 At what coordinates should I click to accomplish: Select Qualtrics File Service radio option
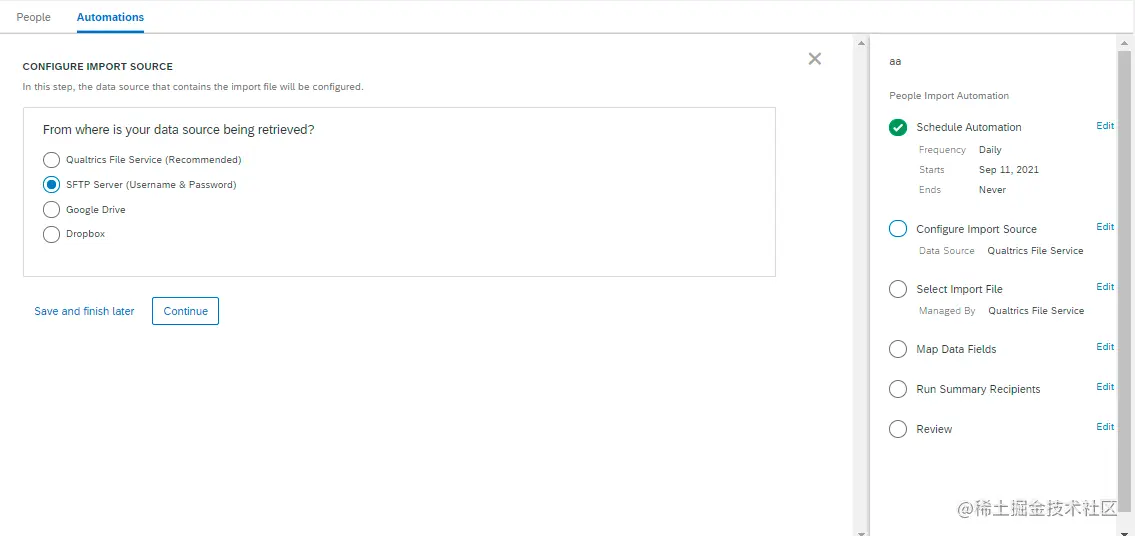51,159
